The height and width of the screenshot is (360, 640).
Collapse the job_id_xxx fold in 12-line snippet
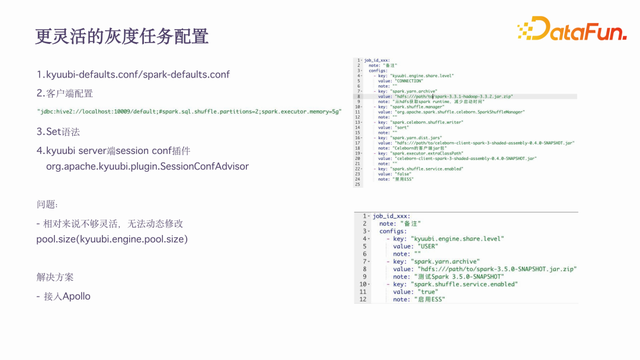click(369, 216)
